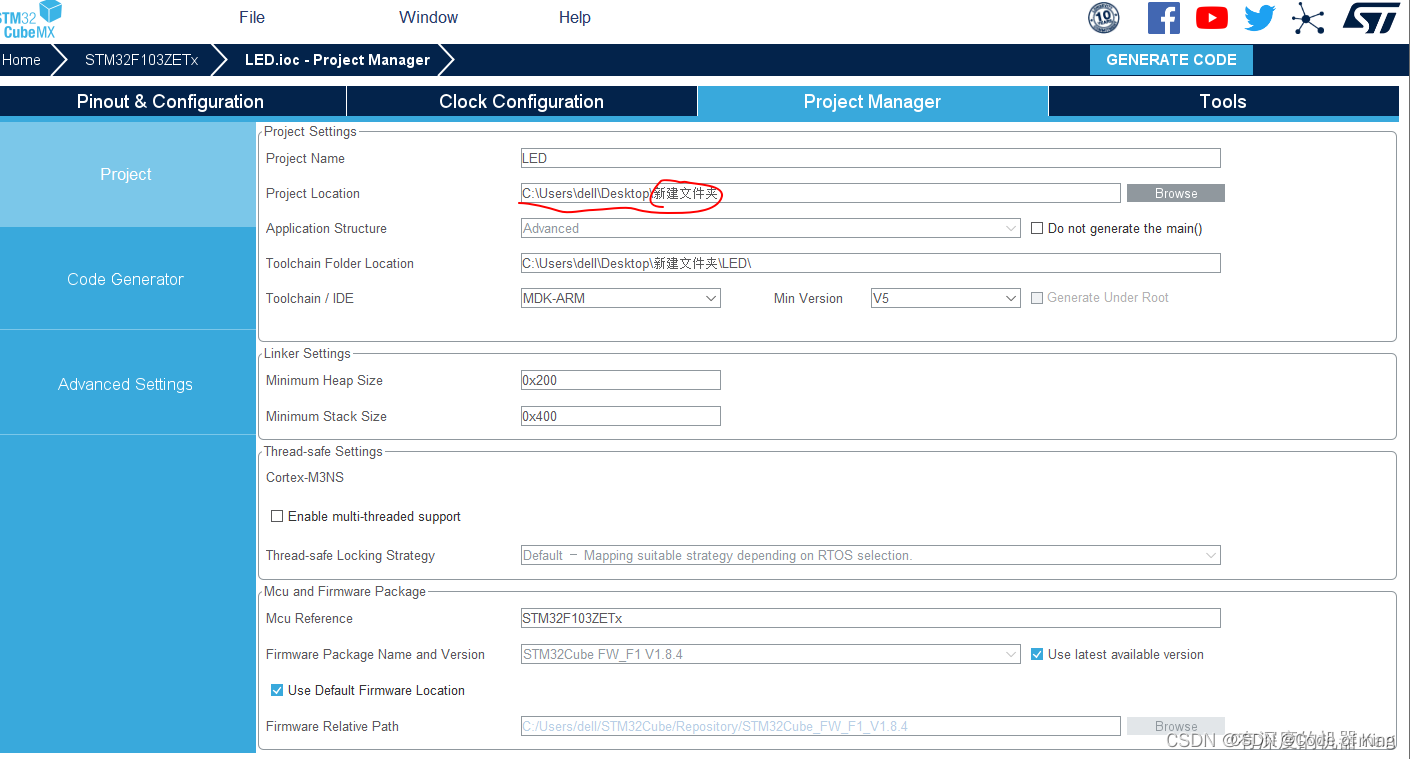Click the Firmware Relative Path label
Viewport: 1410px width, 759px height.
pyautogui.click(x=332, y=726)
